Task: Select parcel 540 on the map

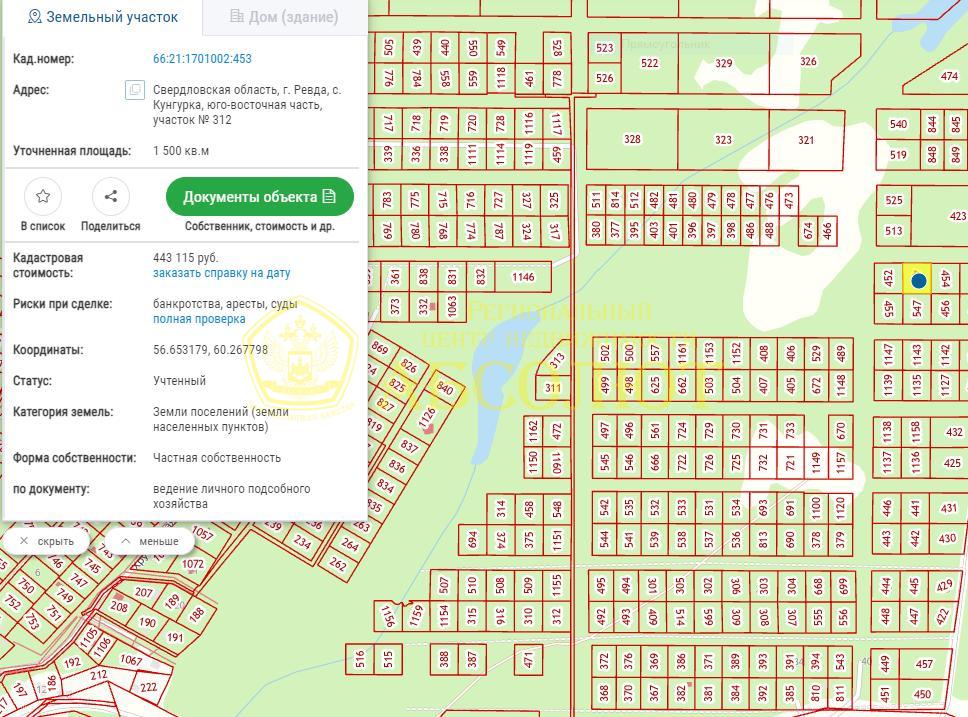Action: pyautogui.click(x=898, y=124)
